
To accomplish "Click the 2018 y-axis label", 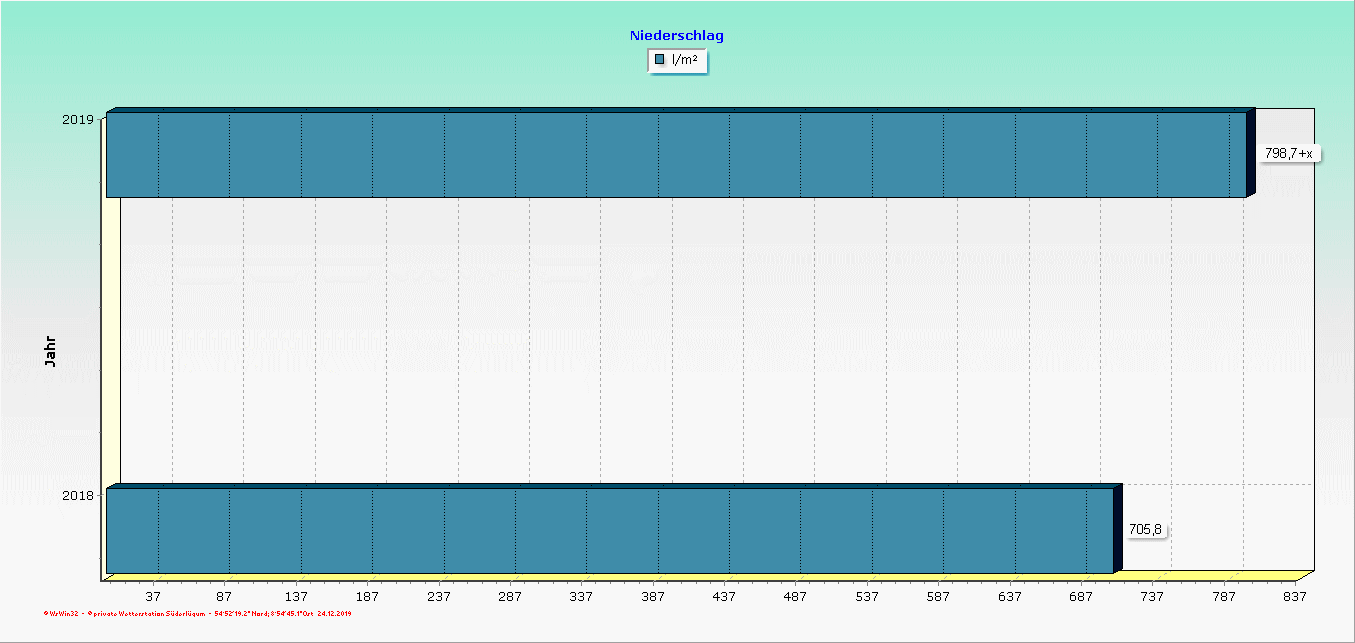I will (x=78, y=496).
